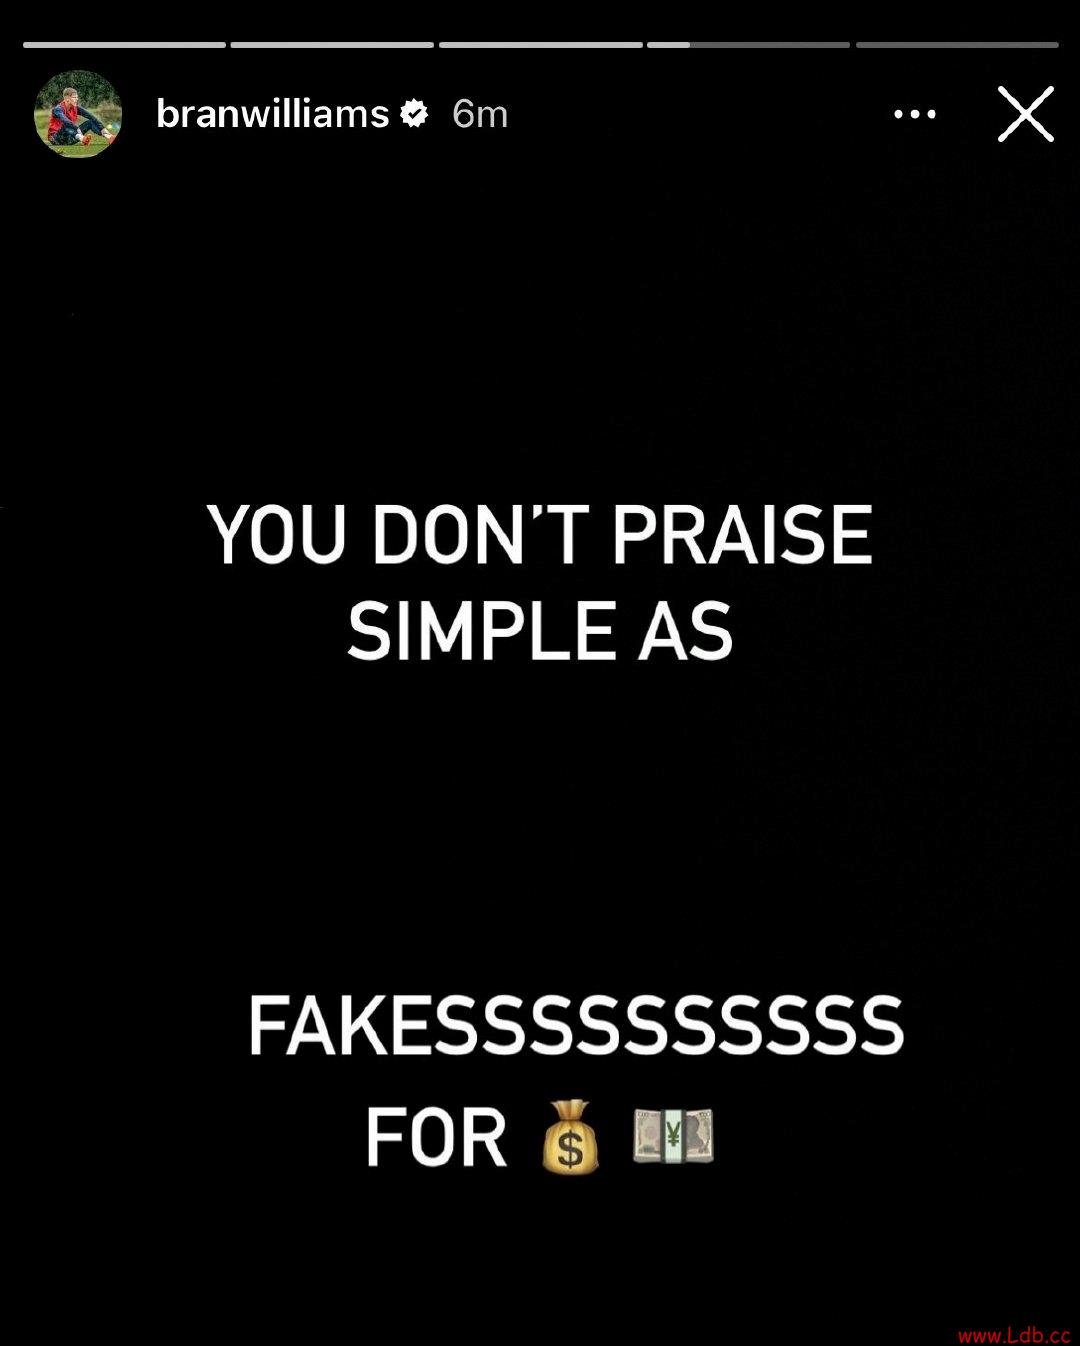1080x1346 pixels.
Task: Open the branwilliams profile picture
Action: pos(78,114)
